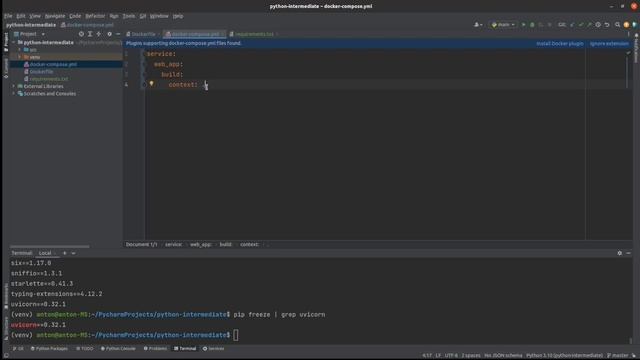This screenshot has height=360, width=640.
Task: Click the terminal command prompt input
Action: coord(236,335)
